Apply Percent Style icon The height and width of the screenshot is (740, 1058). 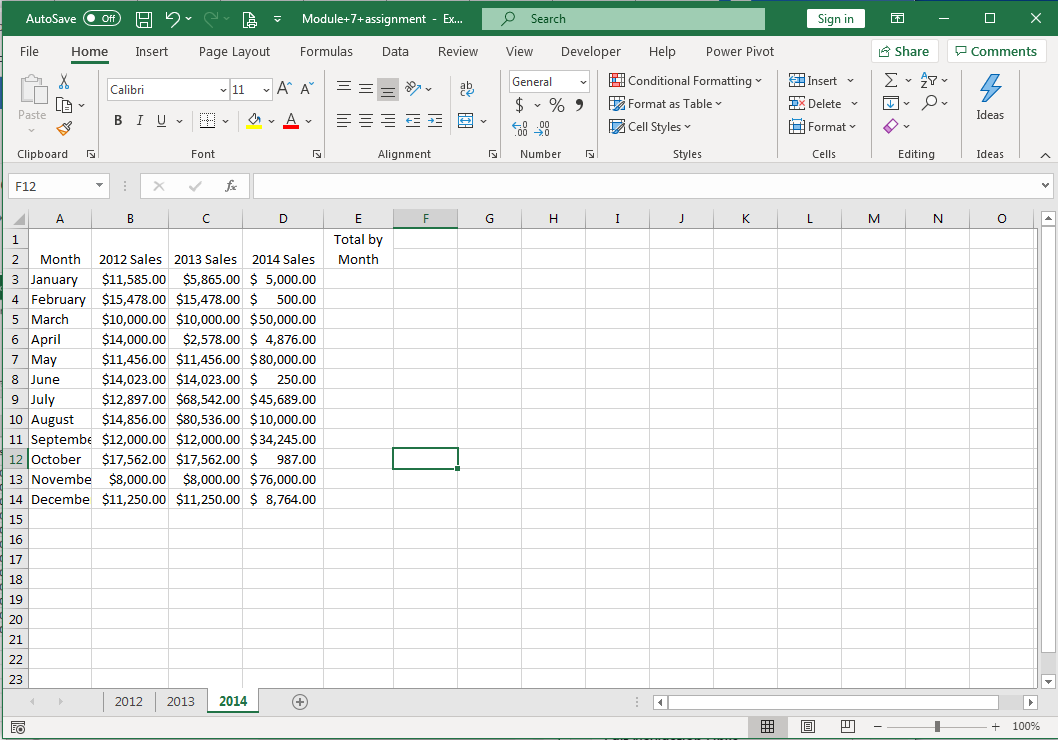coord(557,105)
